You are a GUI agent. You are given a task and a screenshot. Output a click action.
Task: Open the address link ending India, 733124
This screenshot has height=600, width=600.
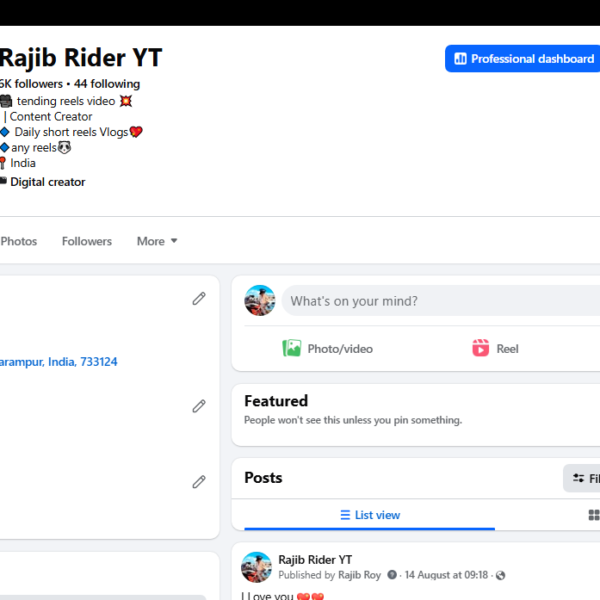(59, 362)
